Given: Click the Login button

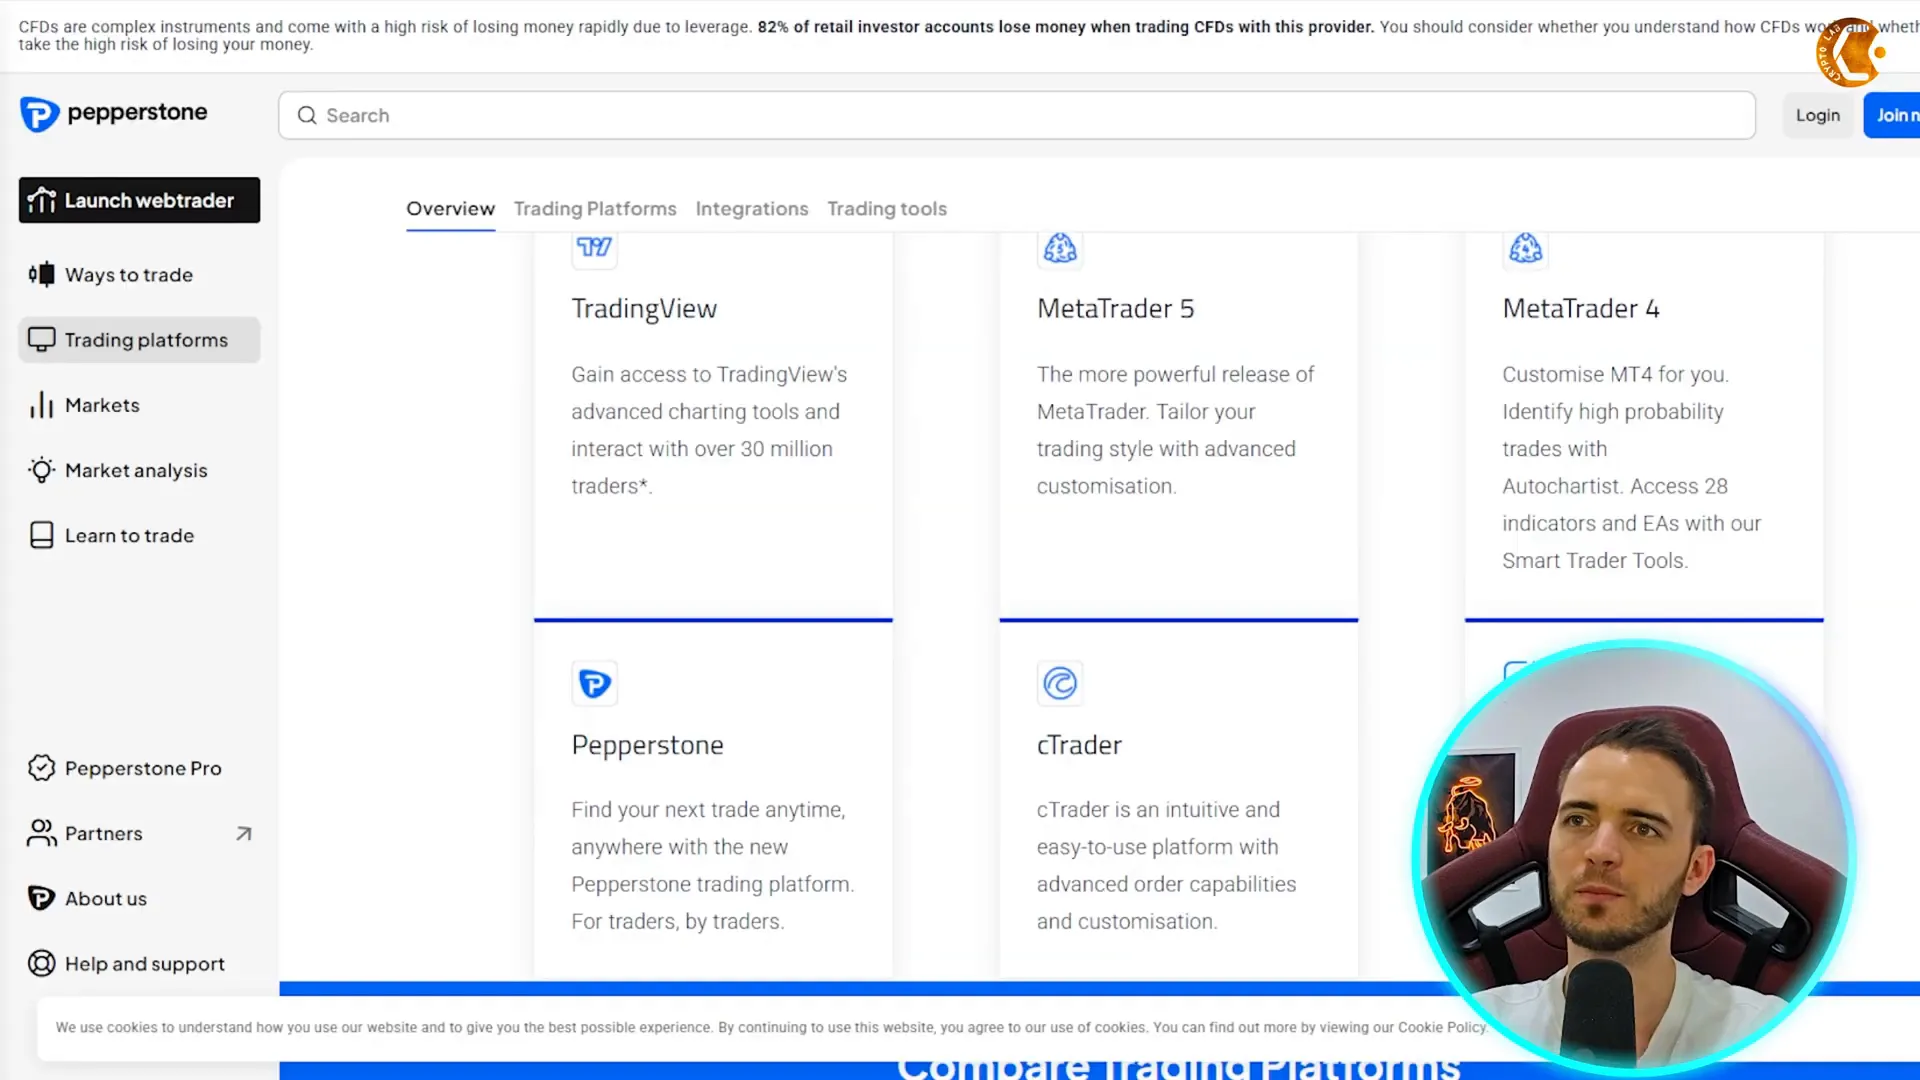Looking at the screenshot, I should coord(1817,115).
